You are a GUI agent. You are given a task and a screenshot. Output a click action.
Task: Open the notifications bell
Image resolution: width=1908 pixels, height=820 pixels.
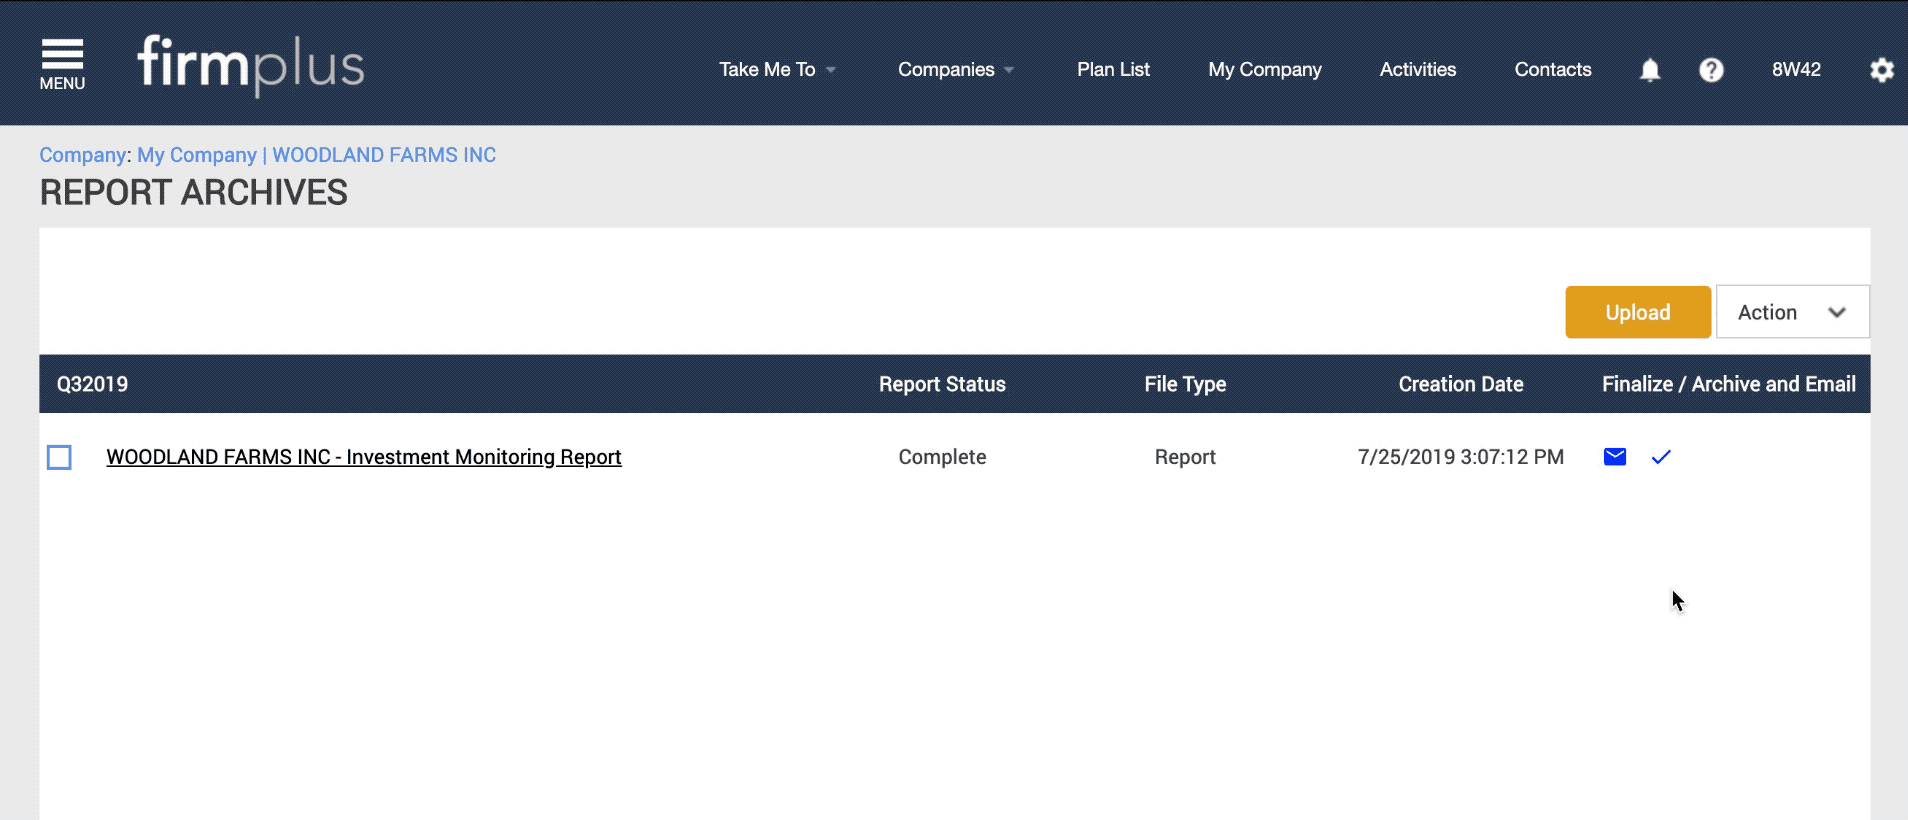(1650, 70)
